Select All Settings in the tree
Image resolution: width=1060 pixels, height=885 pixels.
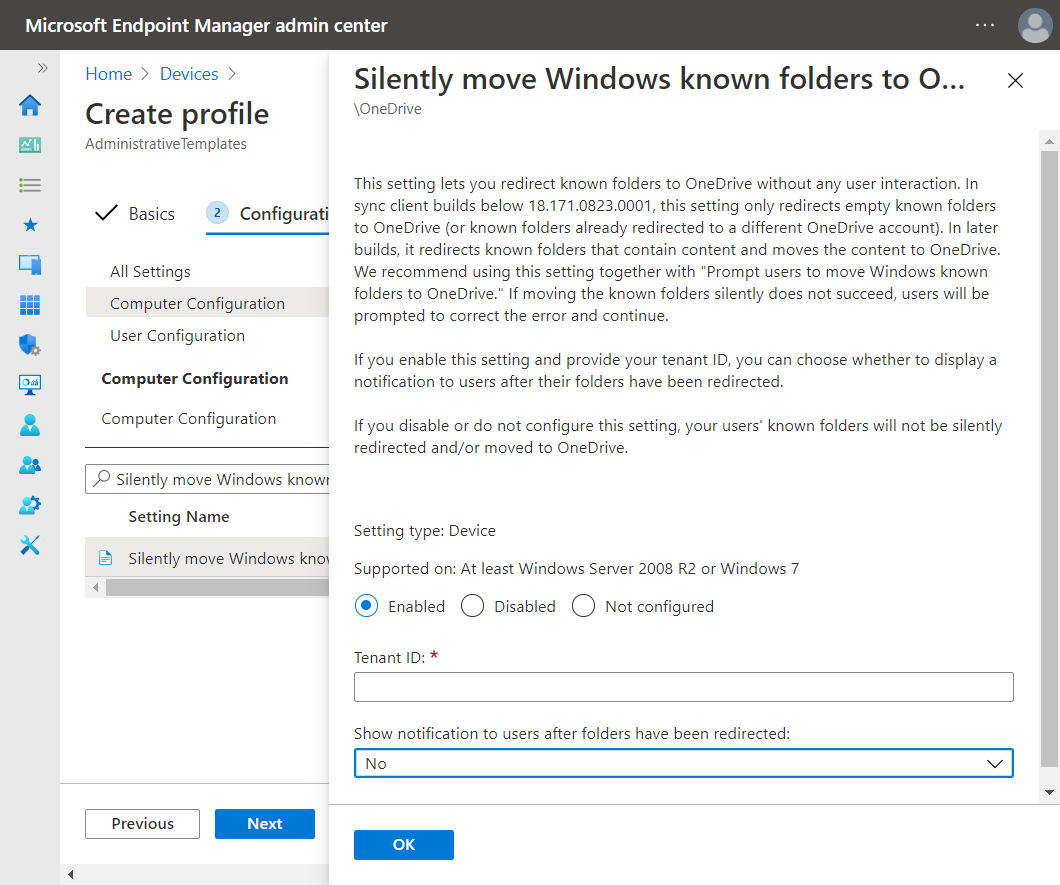pyautogui.click(x=151, y=271)
